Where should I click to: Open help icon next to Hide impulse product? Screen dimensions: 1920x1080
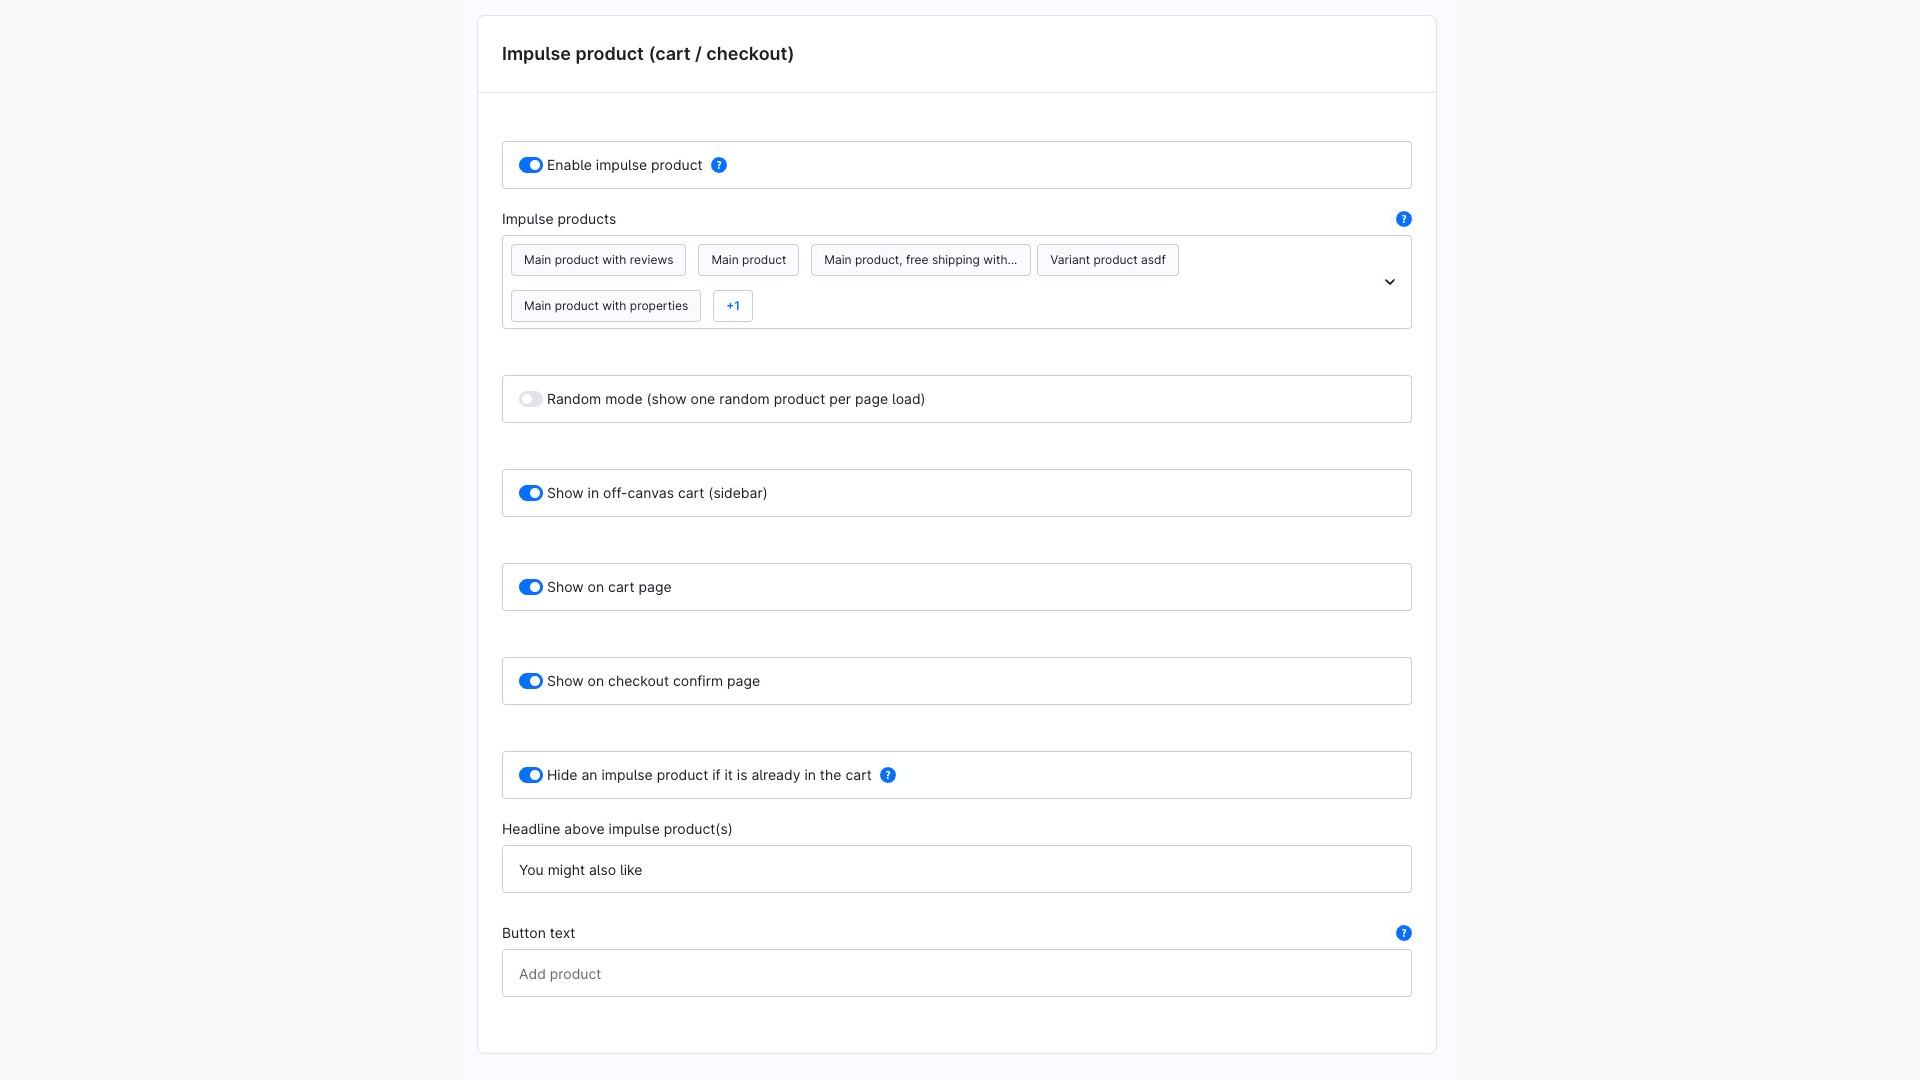pyautogui.click(x=888, y=775)
